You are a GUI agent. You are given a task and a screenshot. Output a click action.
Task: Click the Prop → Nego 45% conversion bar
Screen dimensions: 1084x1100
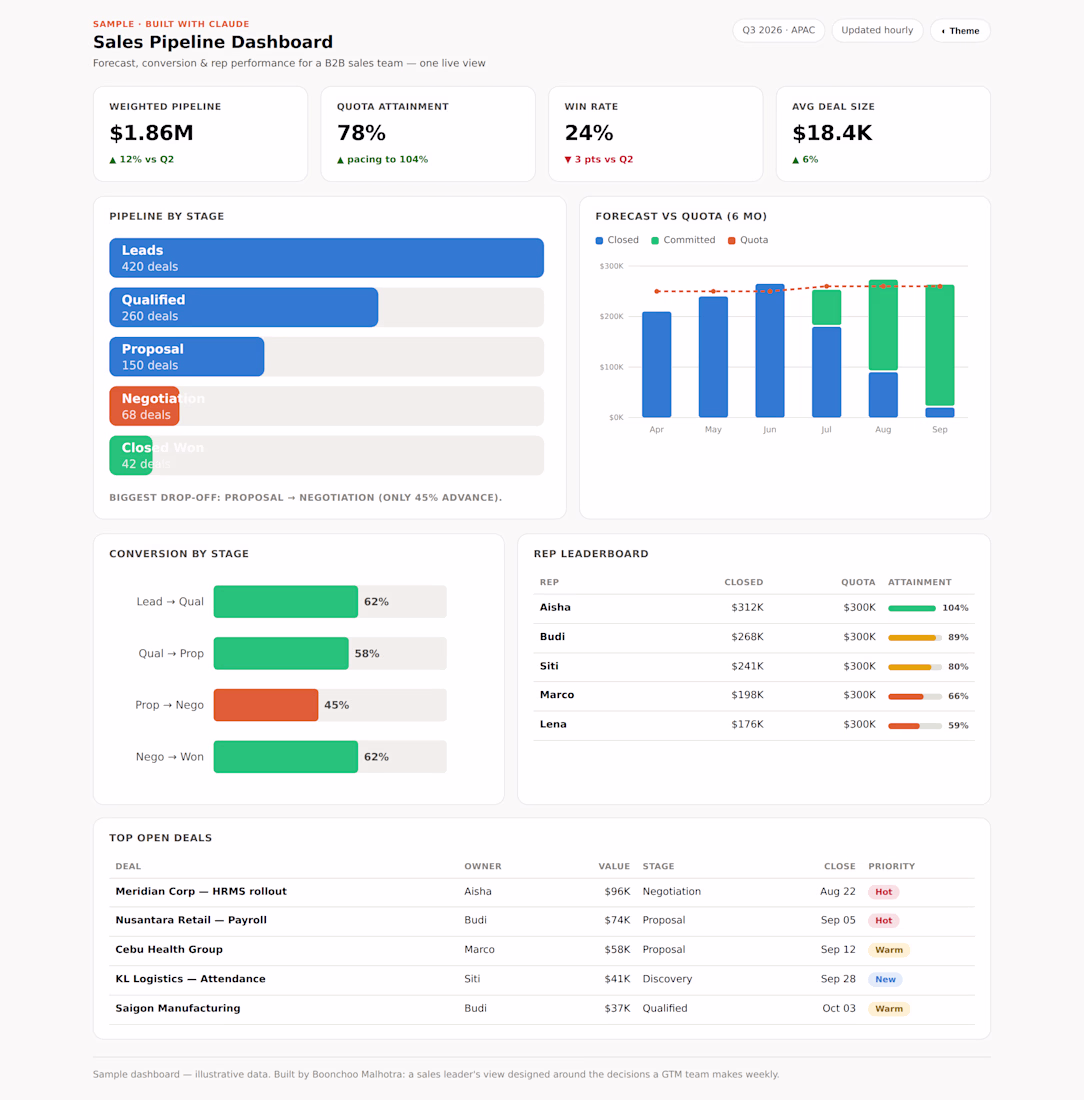[x=266, y=705]
